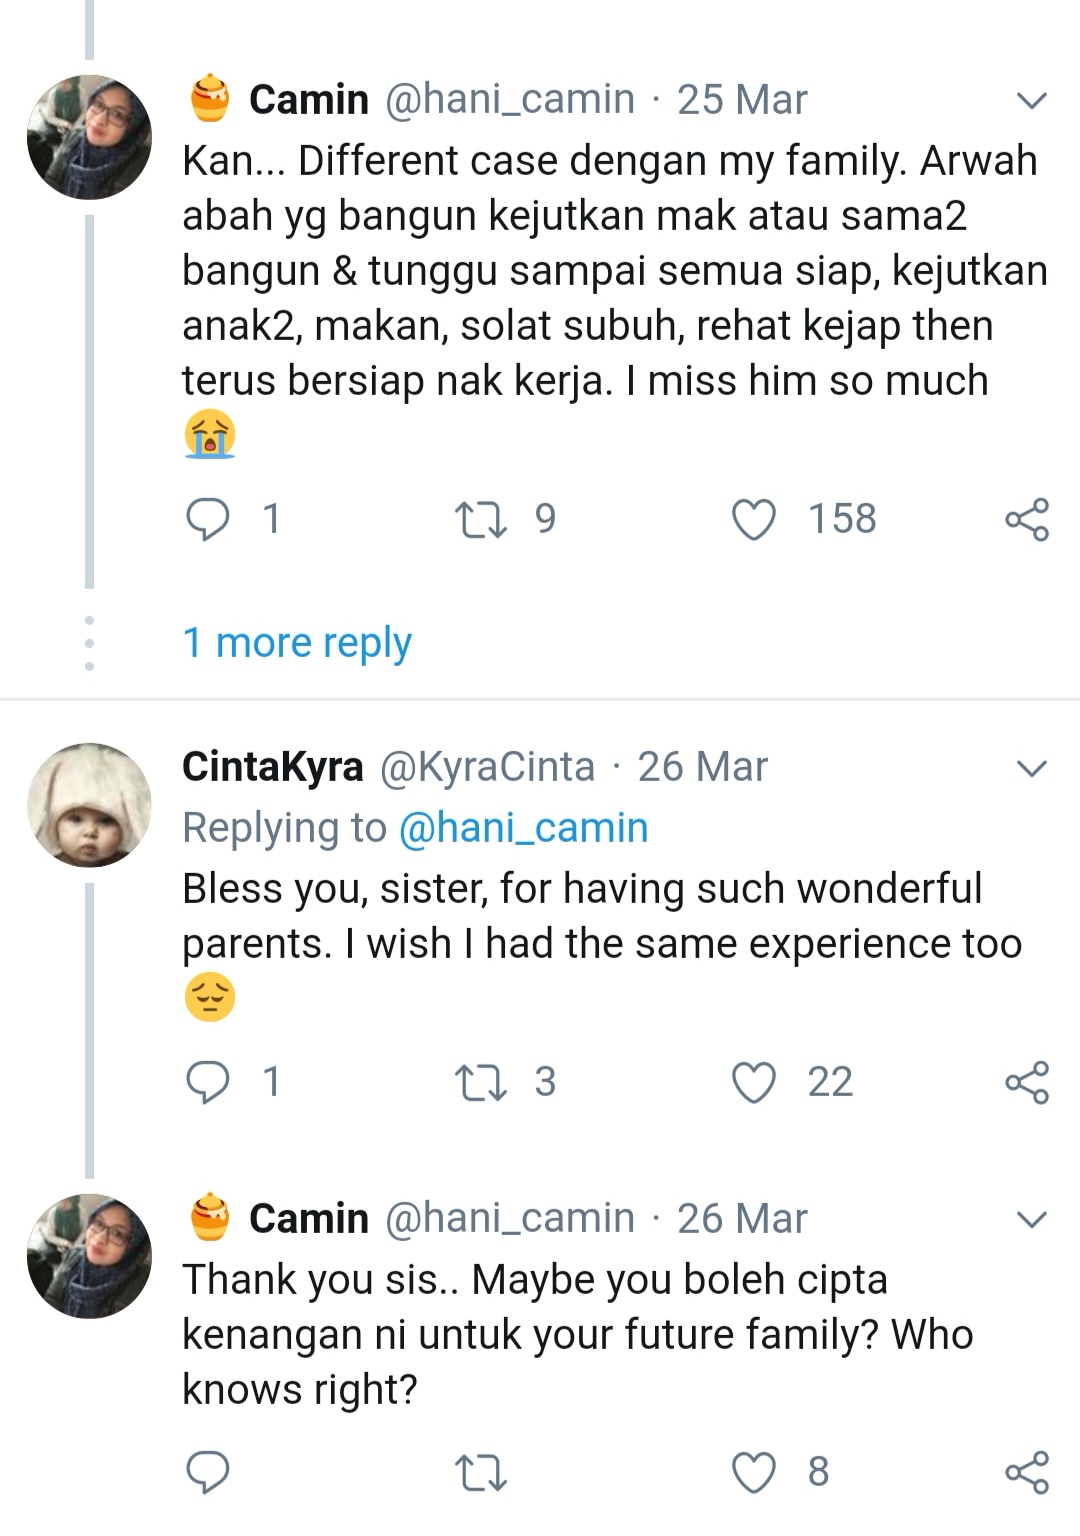Expand options chevron on CintaKyra's tweet
This screenshot has height=1536, width=1080.
coord(1031,768)
